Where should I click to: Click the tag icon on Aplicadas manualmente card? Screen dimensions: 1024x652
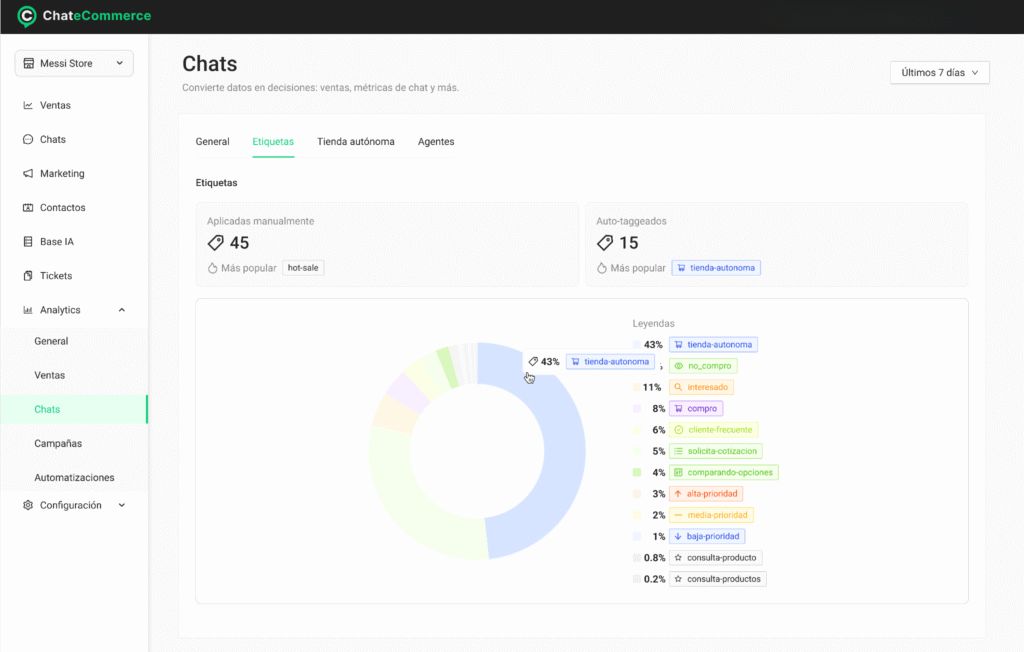(x=216, y=242)
